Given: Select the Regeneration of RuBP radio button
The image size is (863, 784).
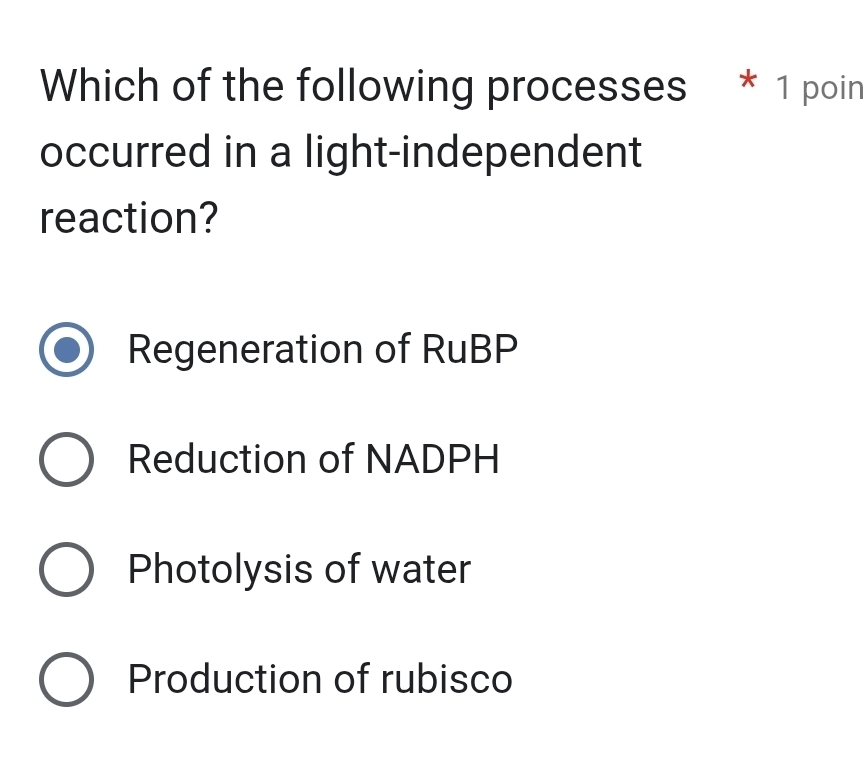Looking at the screenshot, I should (x=66, y=350).
